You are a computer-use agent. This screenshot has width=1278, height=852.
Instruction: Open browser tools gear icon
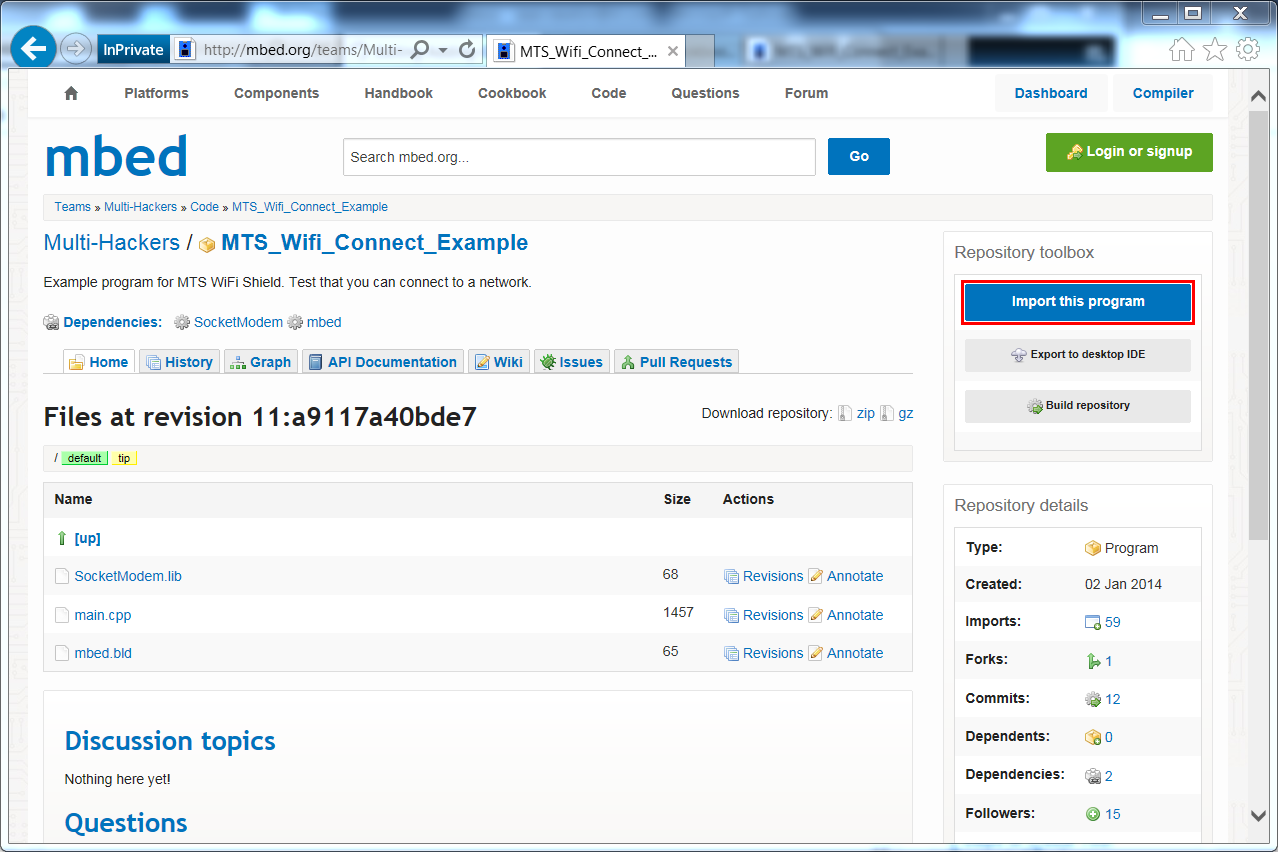pos(1247,49)
